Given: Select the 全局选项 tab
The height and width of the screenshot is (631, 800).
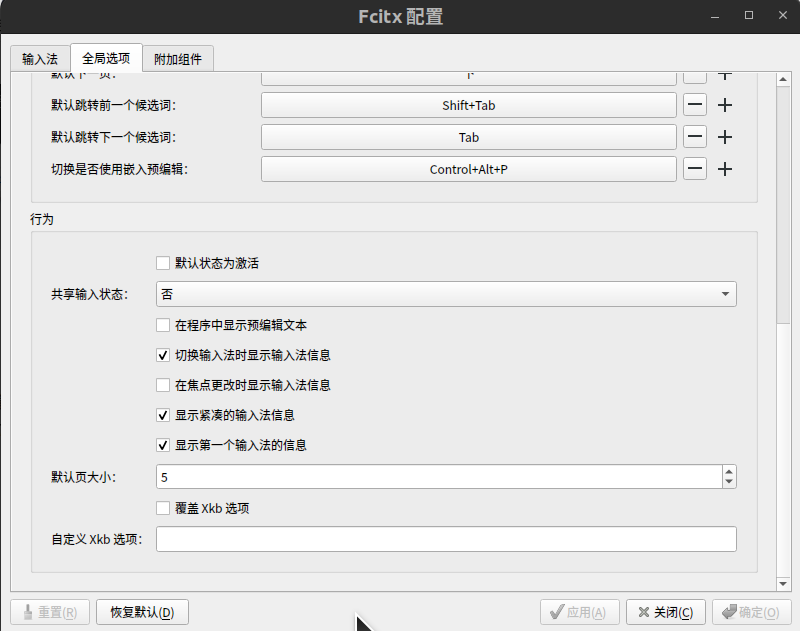Looking at the screenshot, I should pyautogui.click(x=106, y=58).
